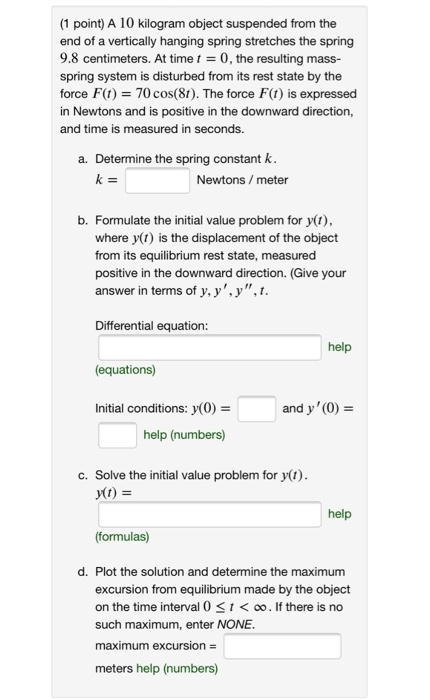Open help (numbers) link under initial conditions
Image resolution: width=430 pixels, height=700 pixels.
tap(184, 435)
